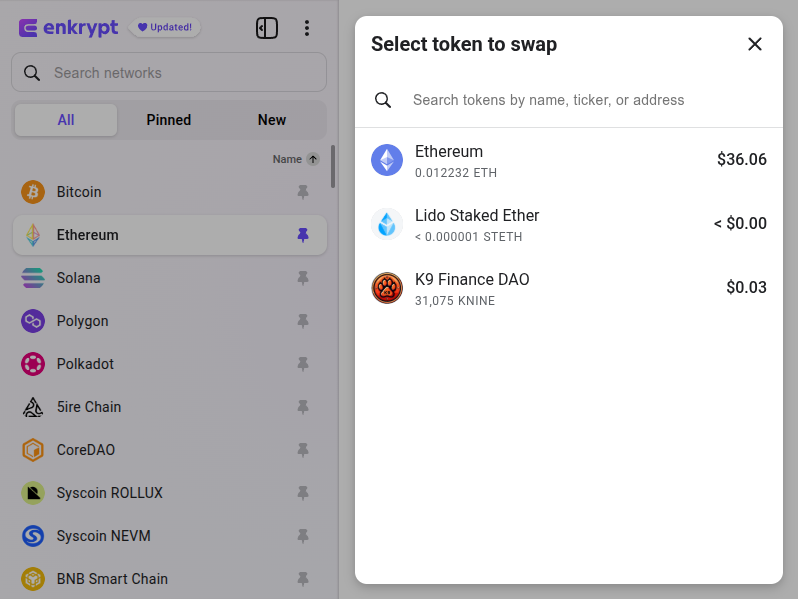Image resolution: width=798 pixels, height=599 pixels.
Task: Click the Ethereum token logo
Action: [387, 160]
